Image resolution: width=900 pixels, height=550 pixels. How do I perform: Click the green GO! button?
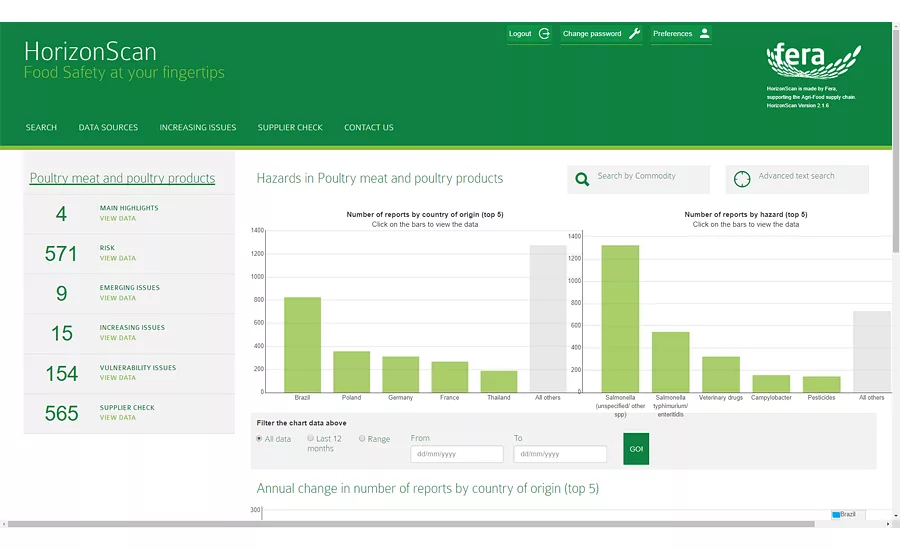636,449
